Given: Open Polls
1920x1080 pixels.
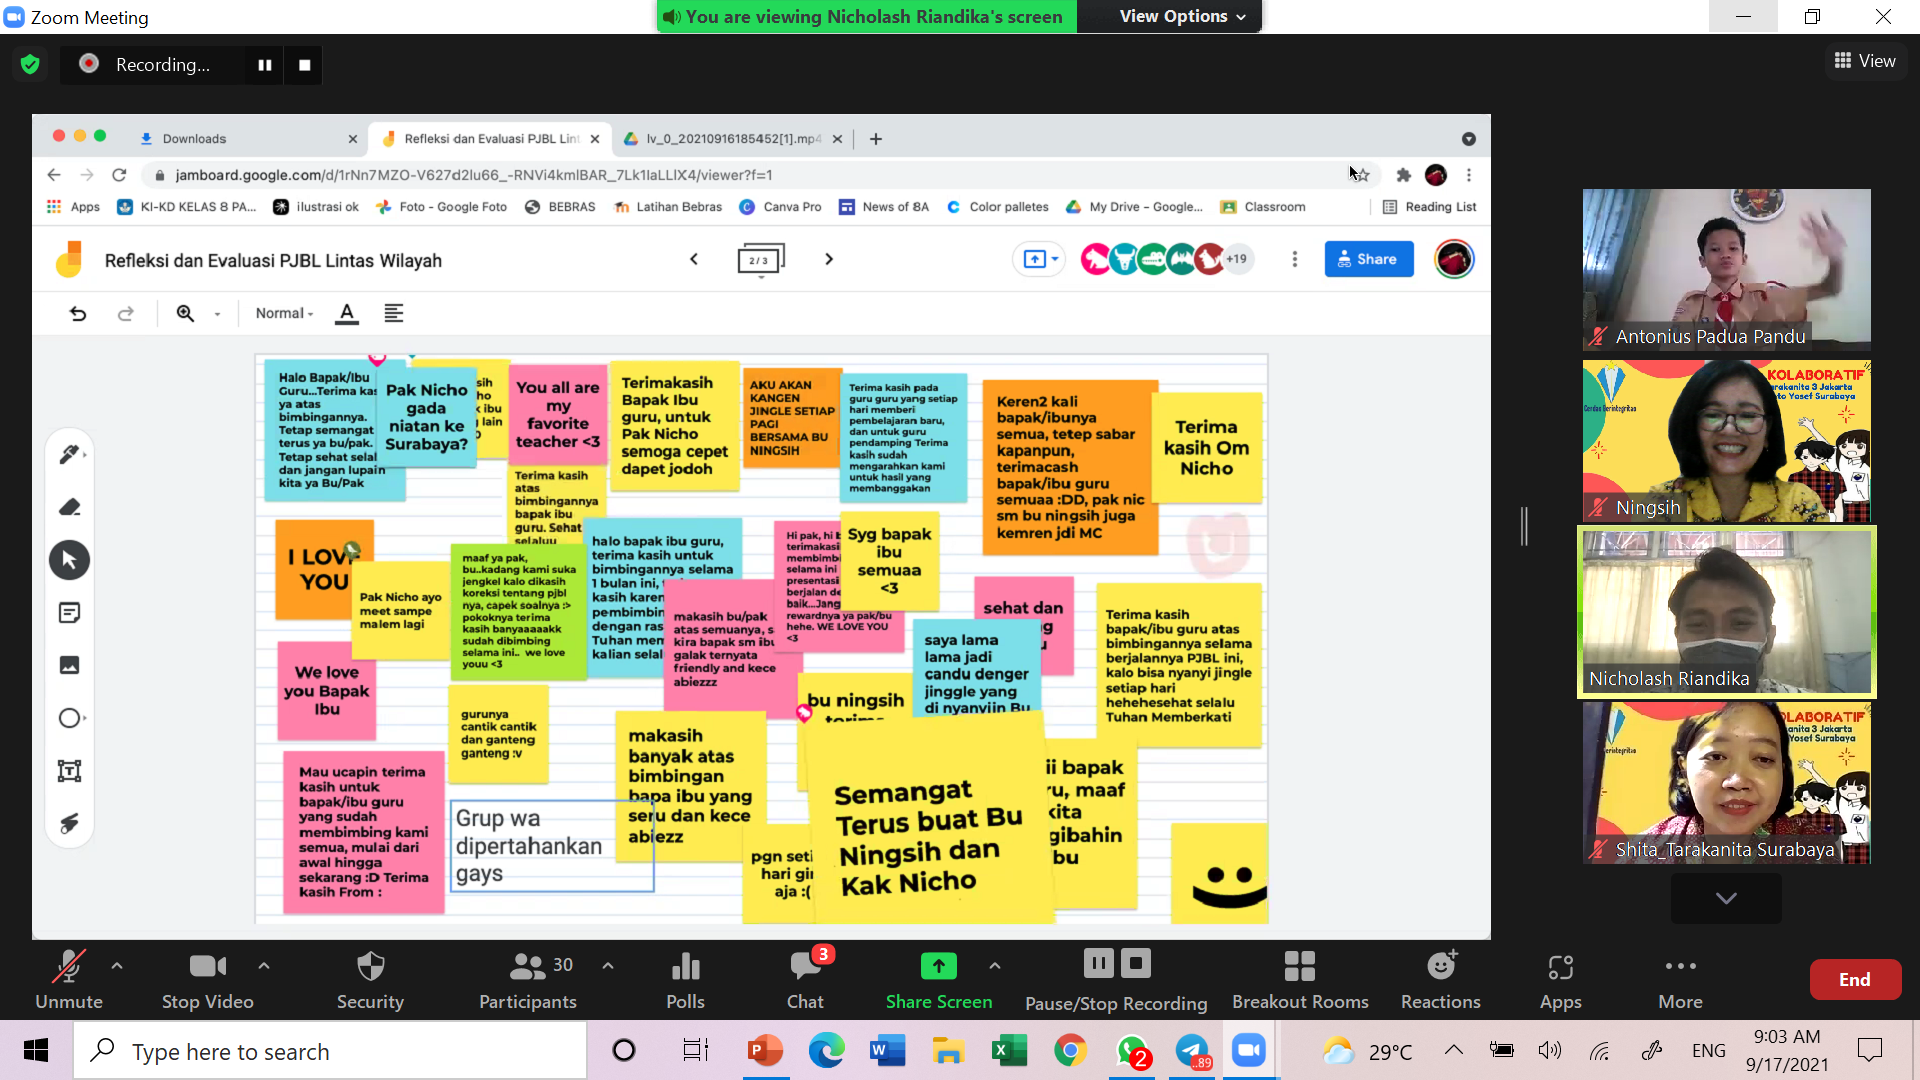Looking at the screenshot, I should 685,980.
